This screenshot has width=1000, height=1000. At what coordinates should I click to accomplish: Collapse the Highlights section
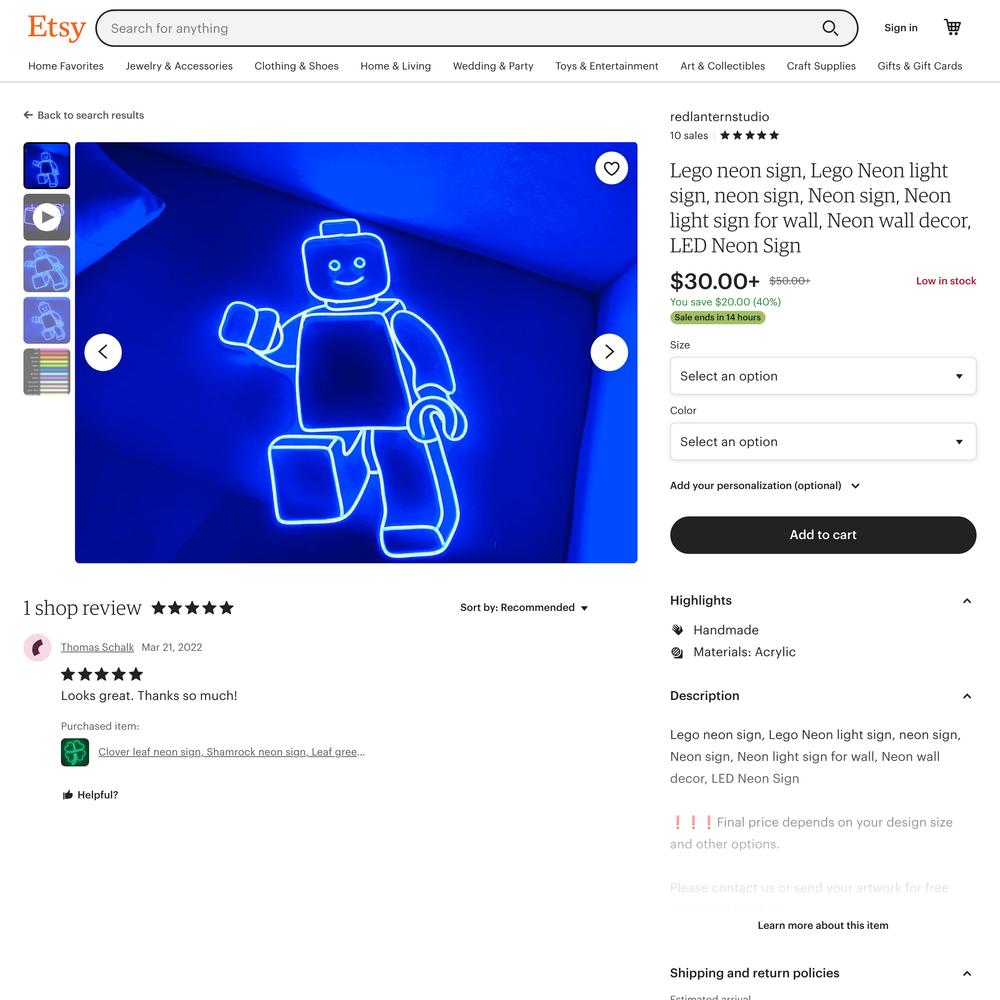[x=967, y=601]
